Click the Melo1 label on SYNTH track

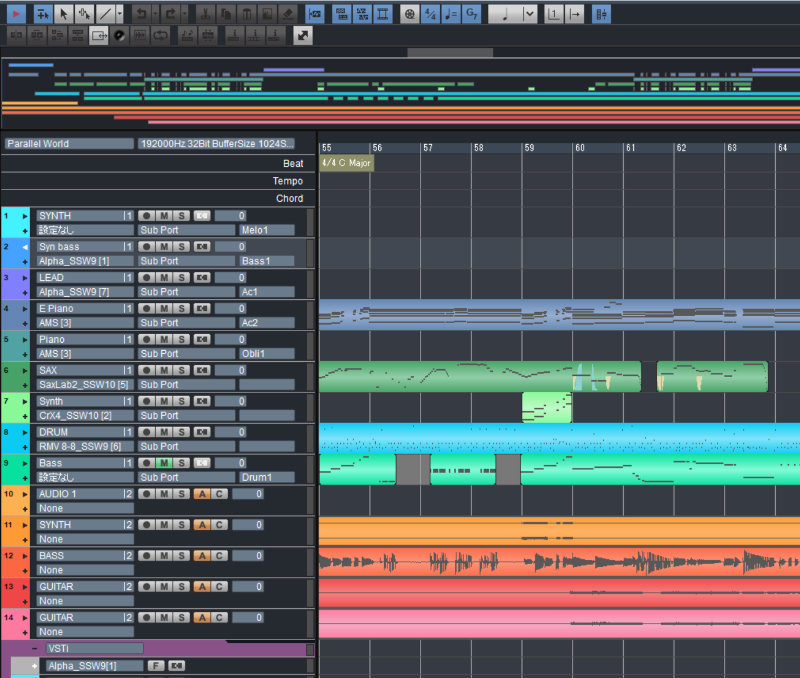coord(267,230)
